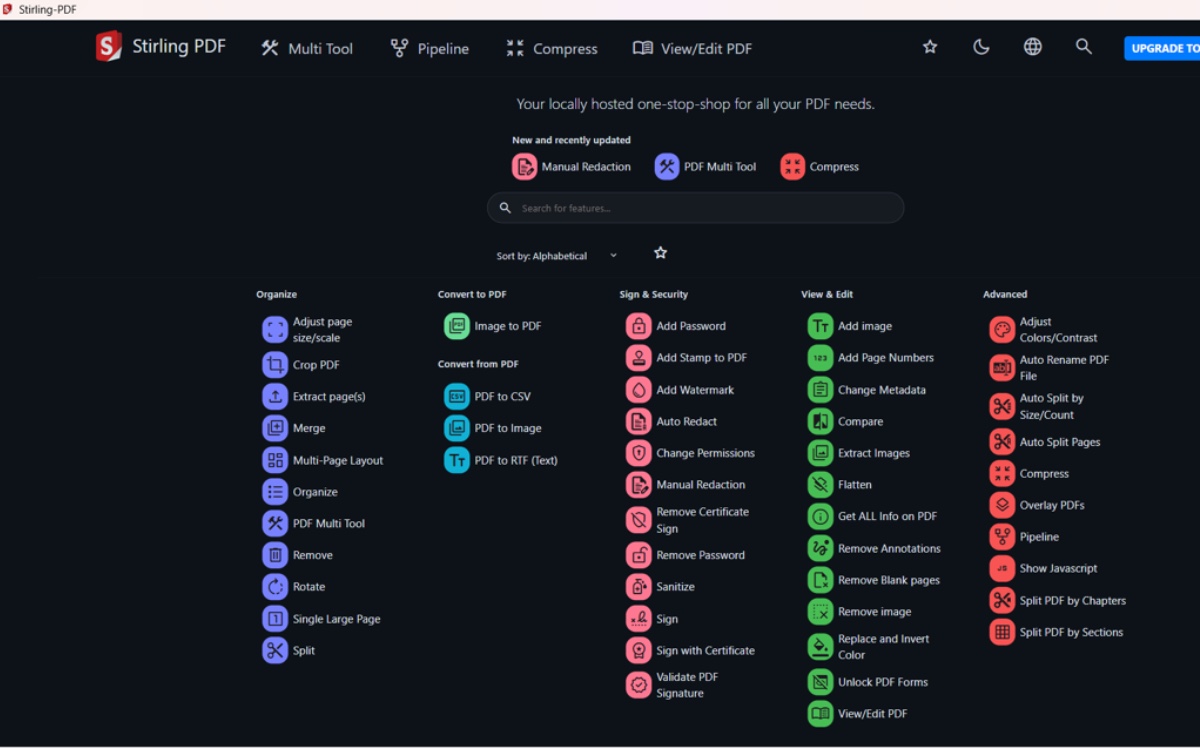Open the Add Password lock icon
1200x750 pixels.
point(639,326)
